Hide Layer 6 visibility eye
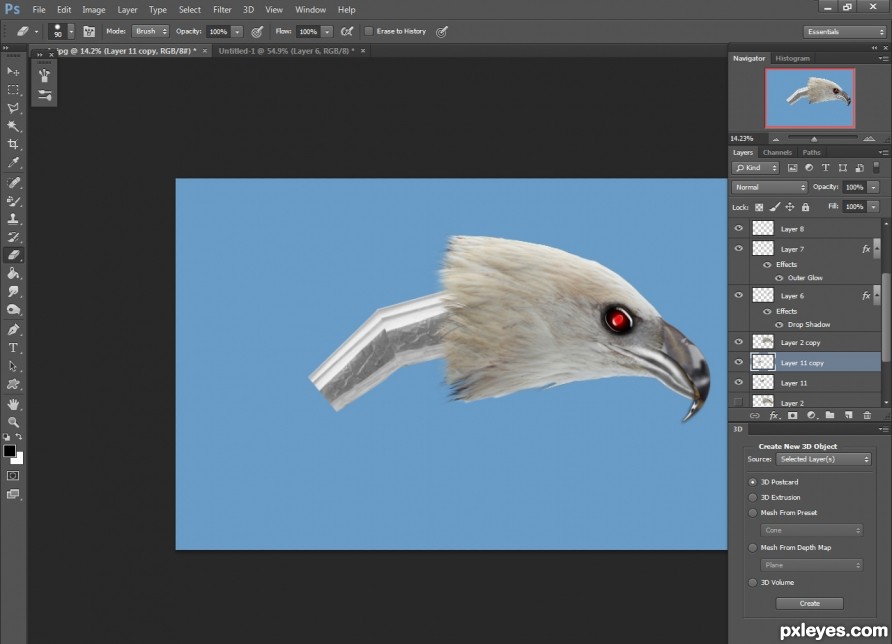This screenshot has width=892, height=644. point(738,295)
